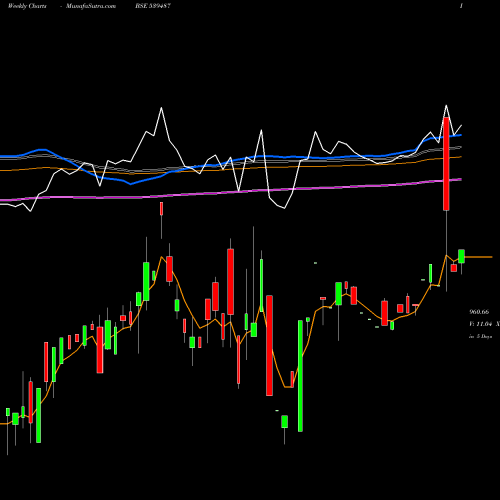
Task: Click the 'BSE 539487' symbol text
Action: click(x=153, y=6)
